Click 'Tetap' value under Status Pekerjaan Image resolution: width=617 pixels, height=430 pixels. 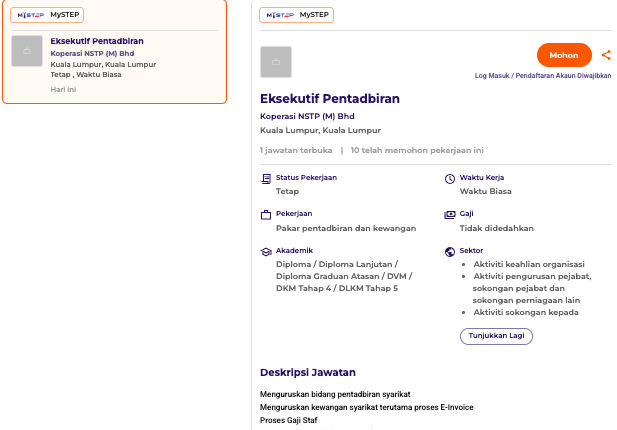[287, 191]
